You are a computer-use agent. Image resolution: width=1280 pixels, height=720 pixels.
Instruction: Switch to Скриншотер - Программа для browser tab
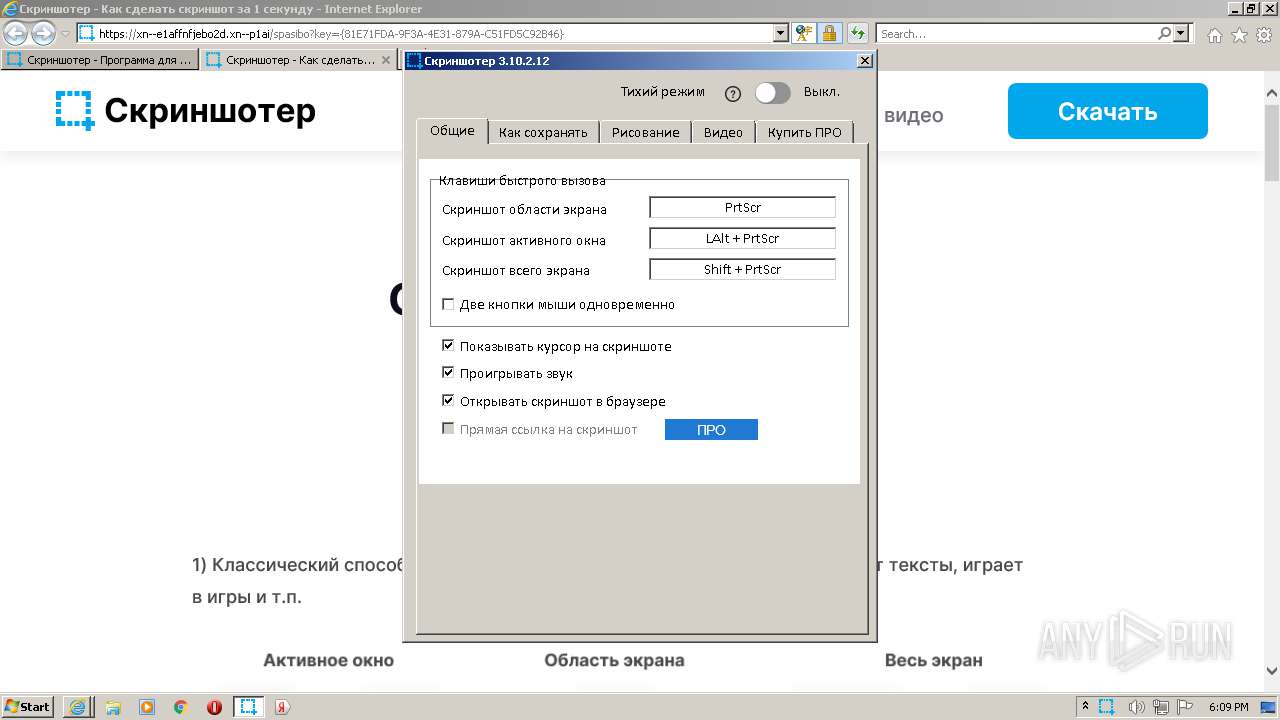tap(100, 60)
